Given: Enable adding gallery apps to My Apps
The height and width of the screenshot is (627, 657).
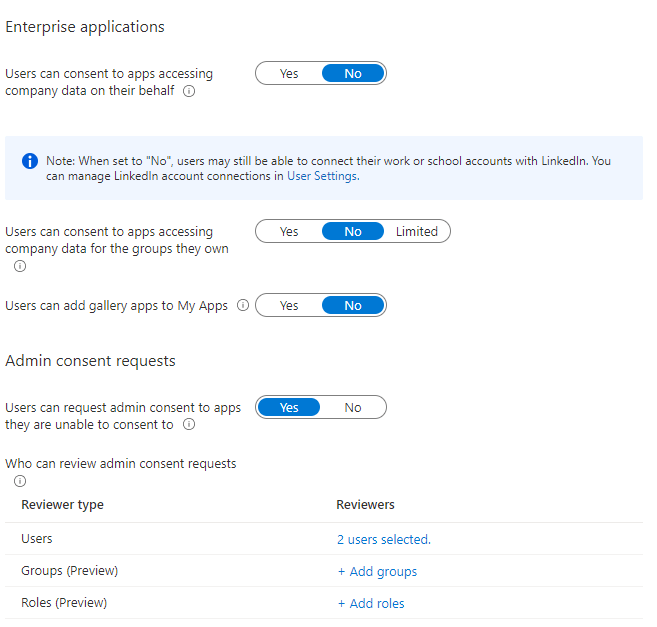Looking at the screenshot, I should pyautogui.click(x=289, y=305).
